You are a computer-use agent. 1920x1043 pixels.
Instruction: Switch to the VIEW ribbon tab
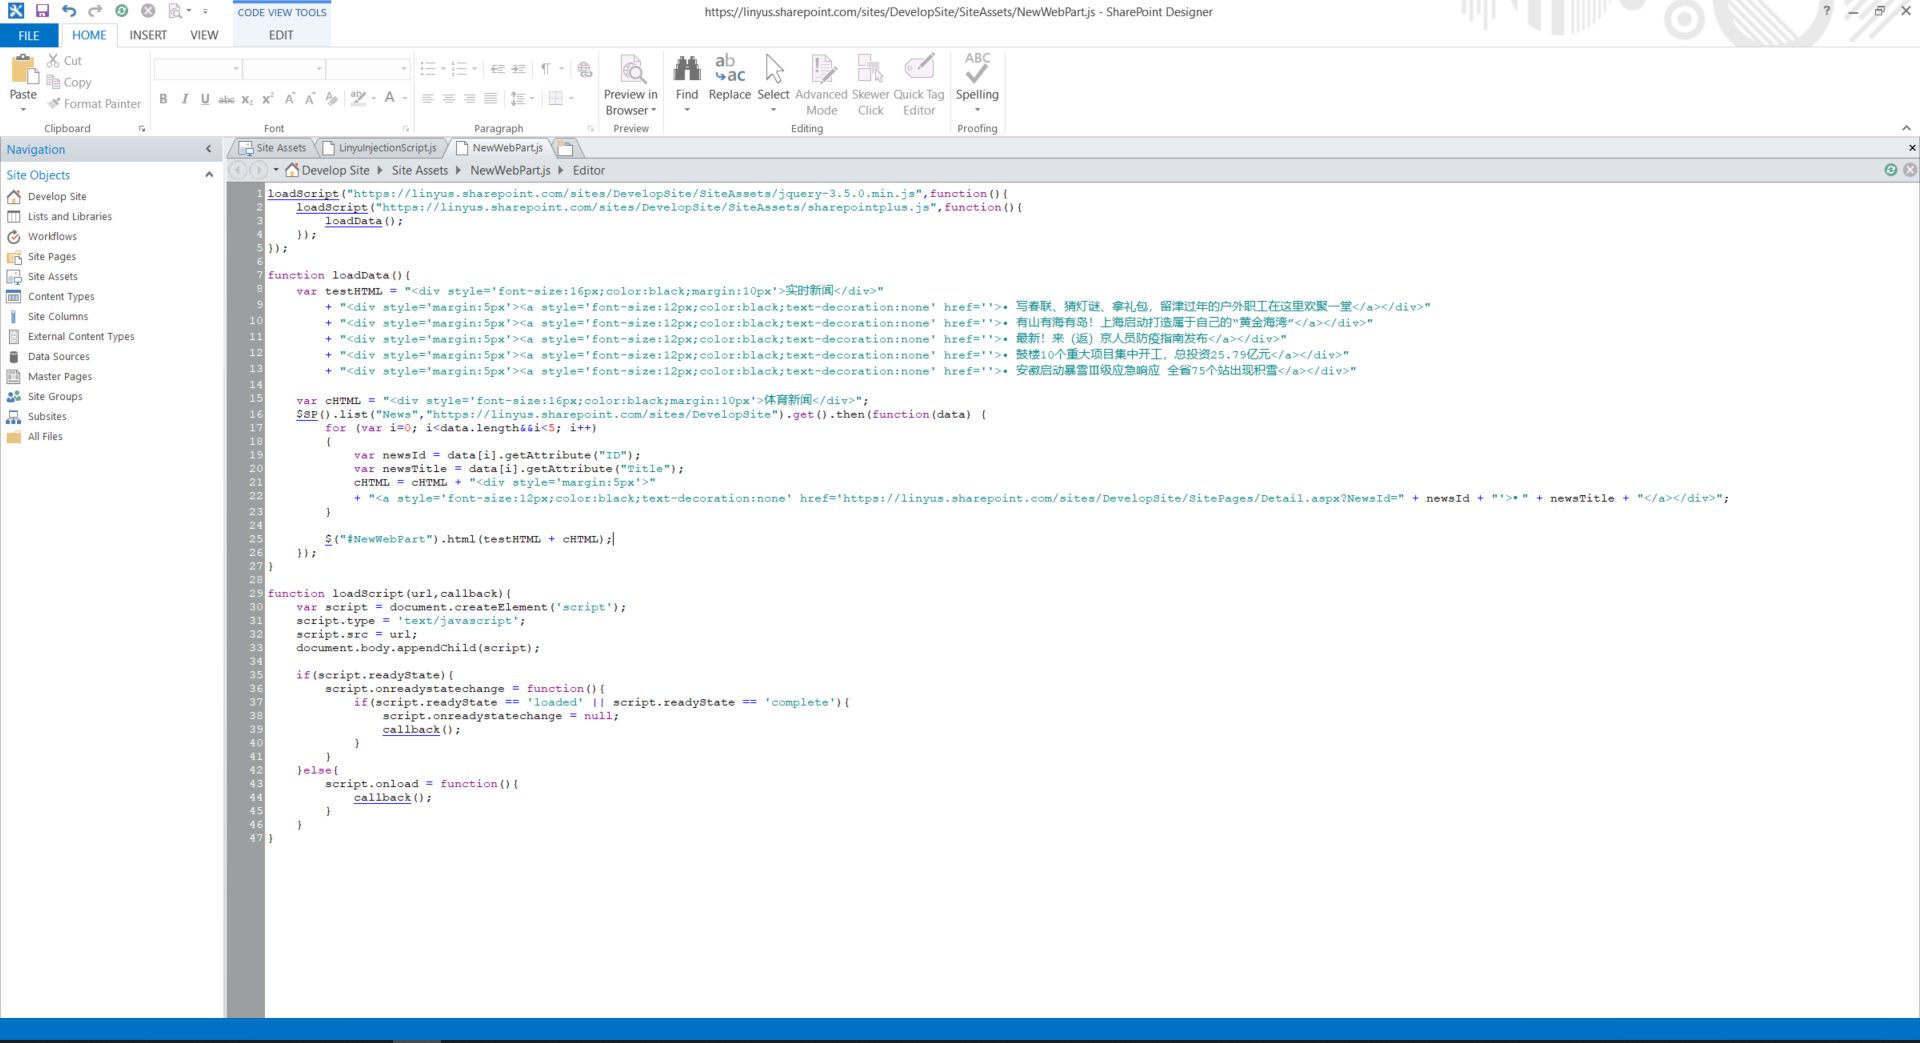click(x=204, y=35)
